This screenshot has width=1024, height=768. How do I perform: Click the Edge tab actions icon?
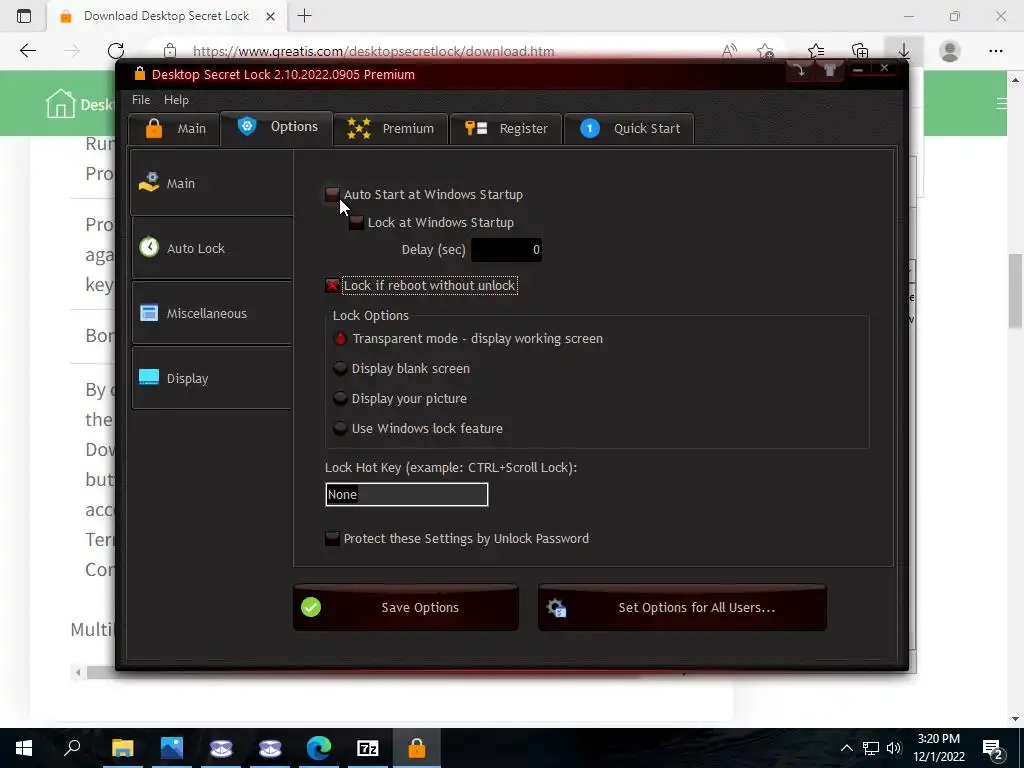pyautogui.click(x=24, y=16)
